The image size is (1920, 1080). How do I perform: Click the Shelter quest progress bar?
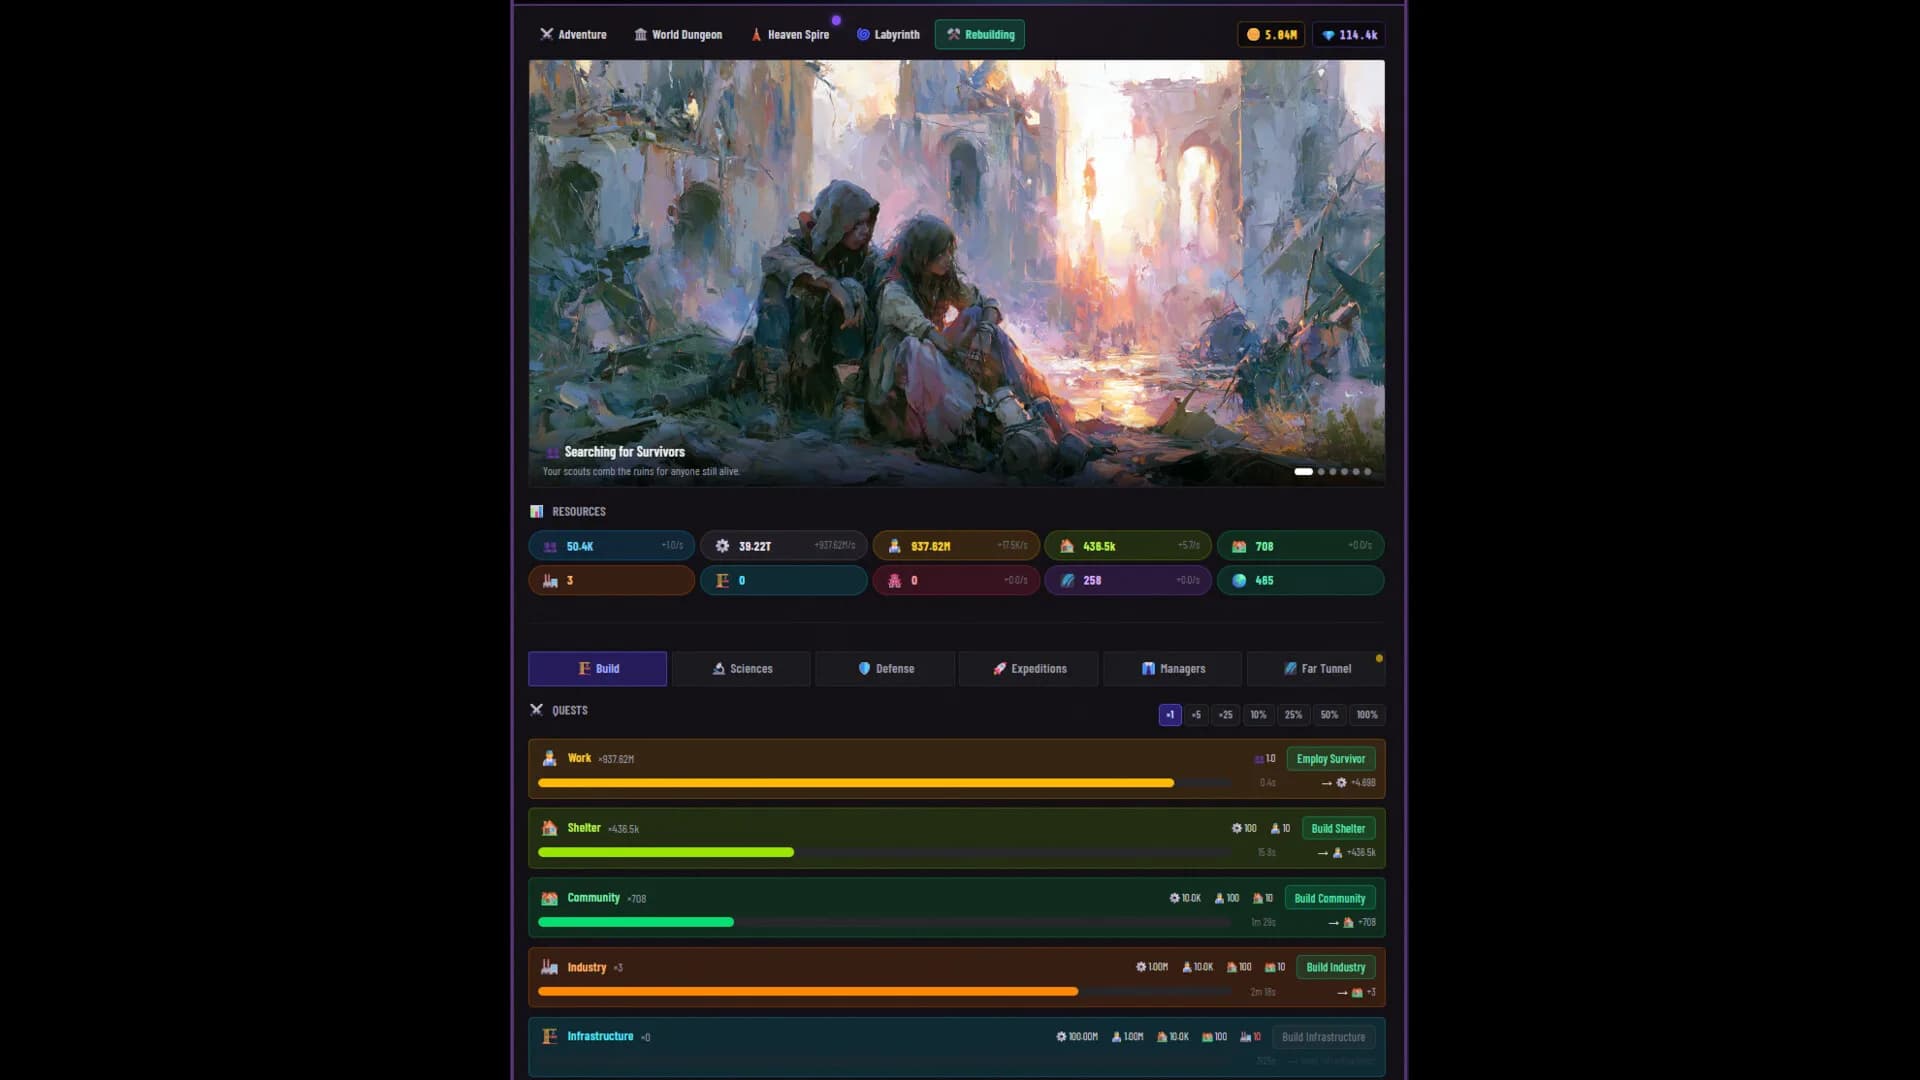pos(885,852)
